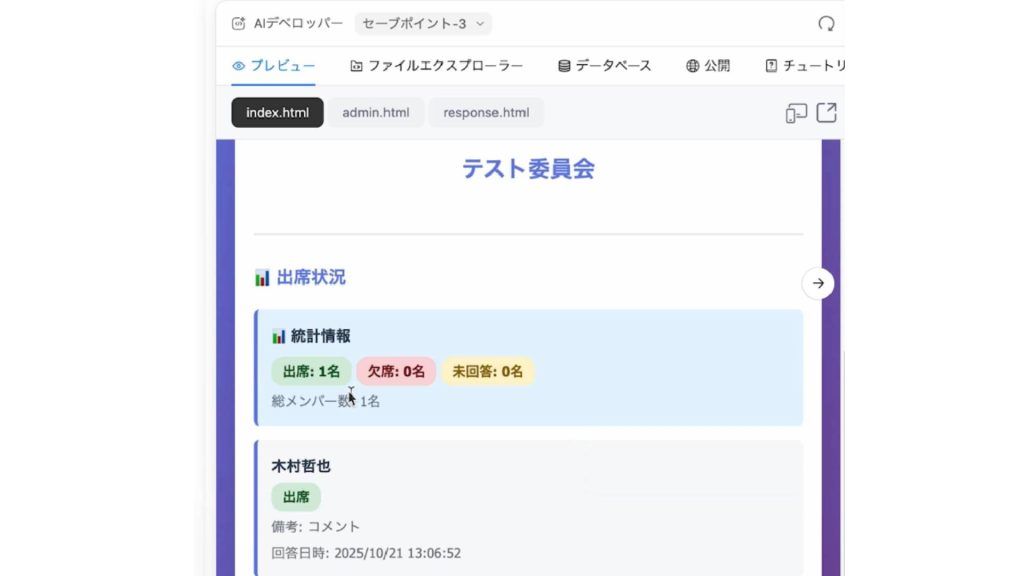Screen dimensions: 1024x576
Task: Click the member name 木村哲也
Action: click(301, 466)
